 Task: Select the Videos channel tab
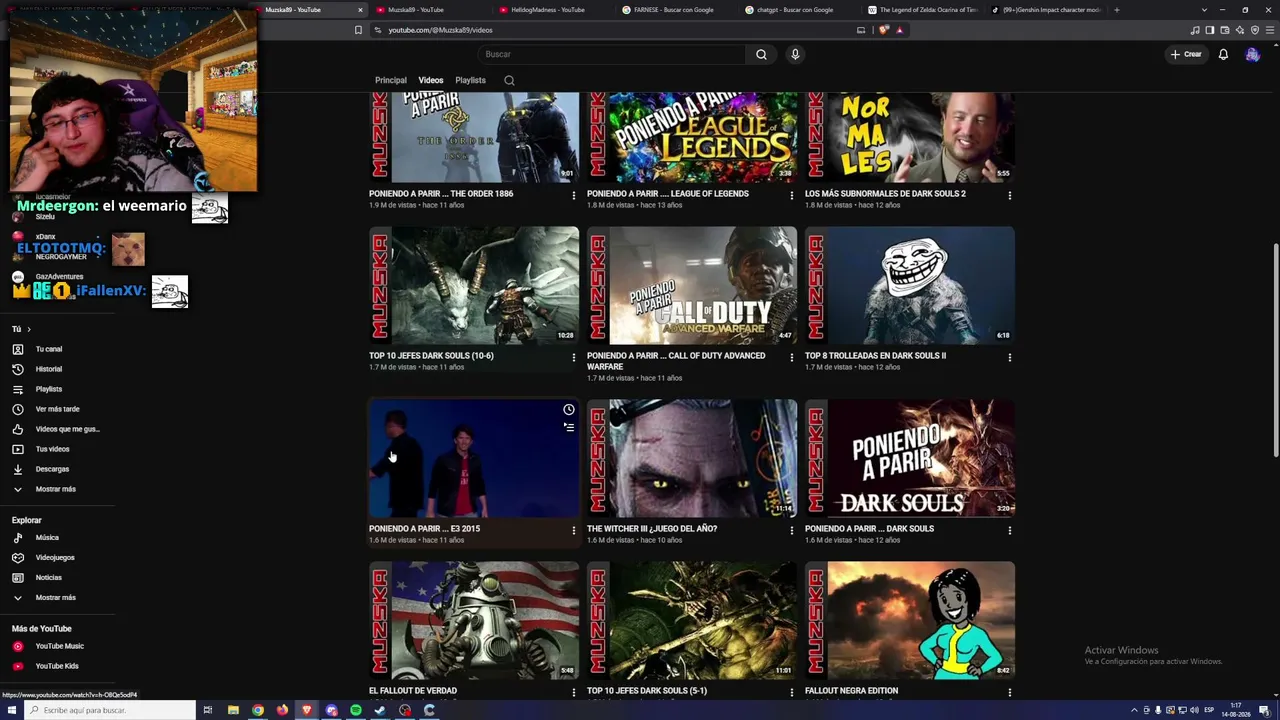point(431,80)
